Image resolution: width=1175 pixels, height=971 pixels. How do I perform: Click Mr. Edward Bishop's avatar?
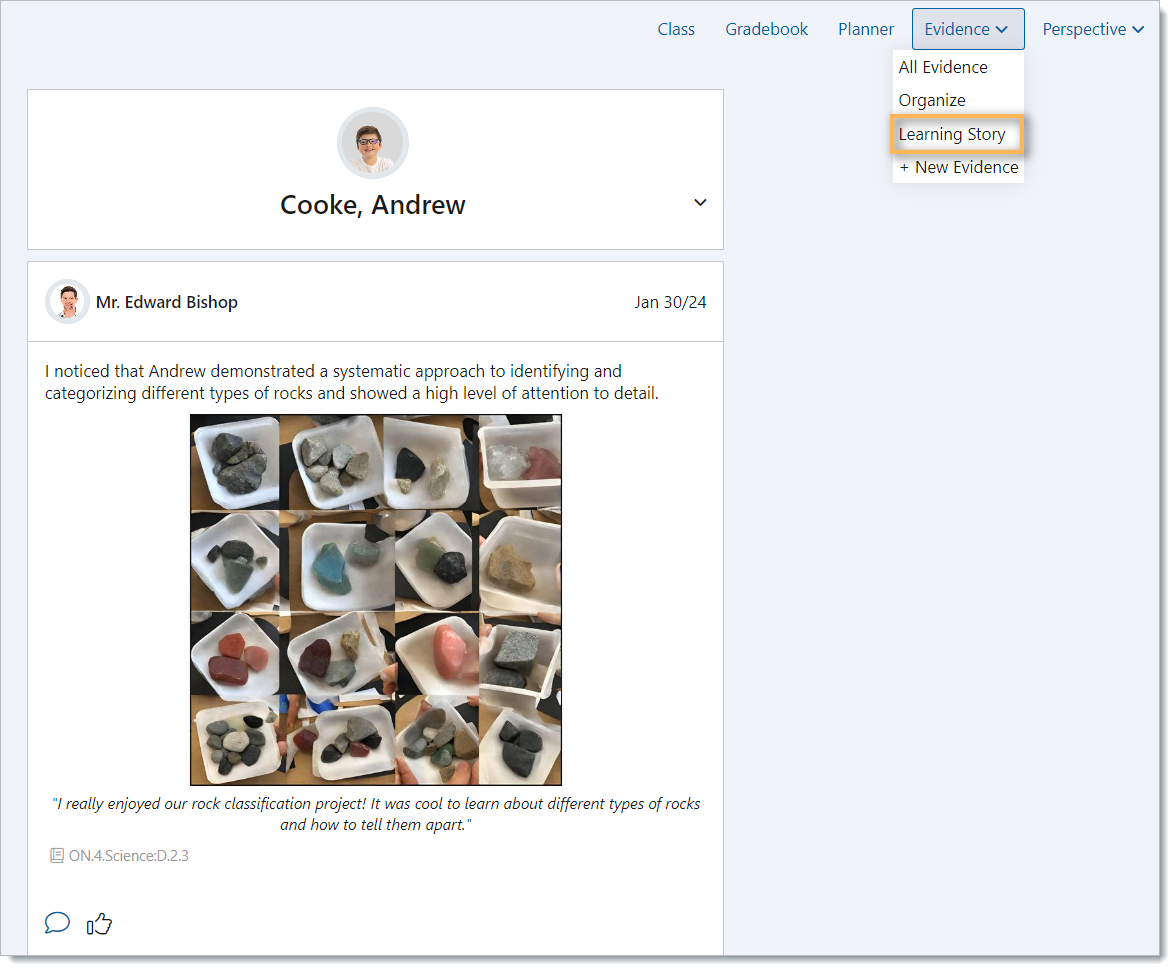[x=67, y=301]
